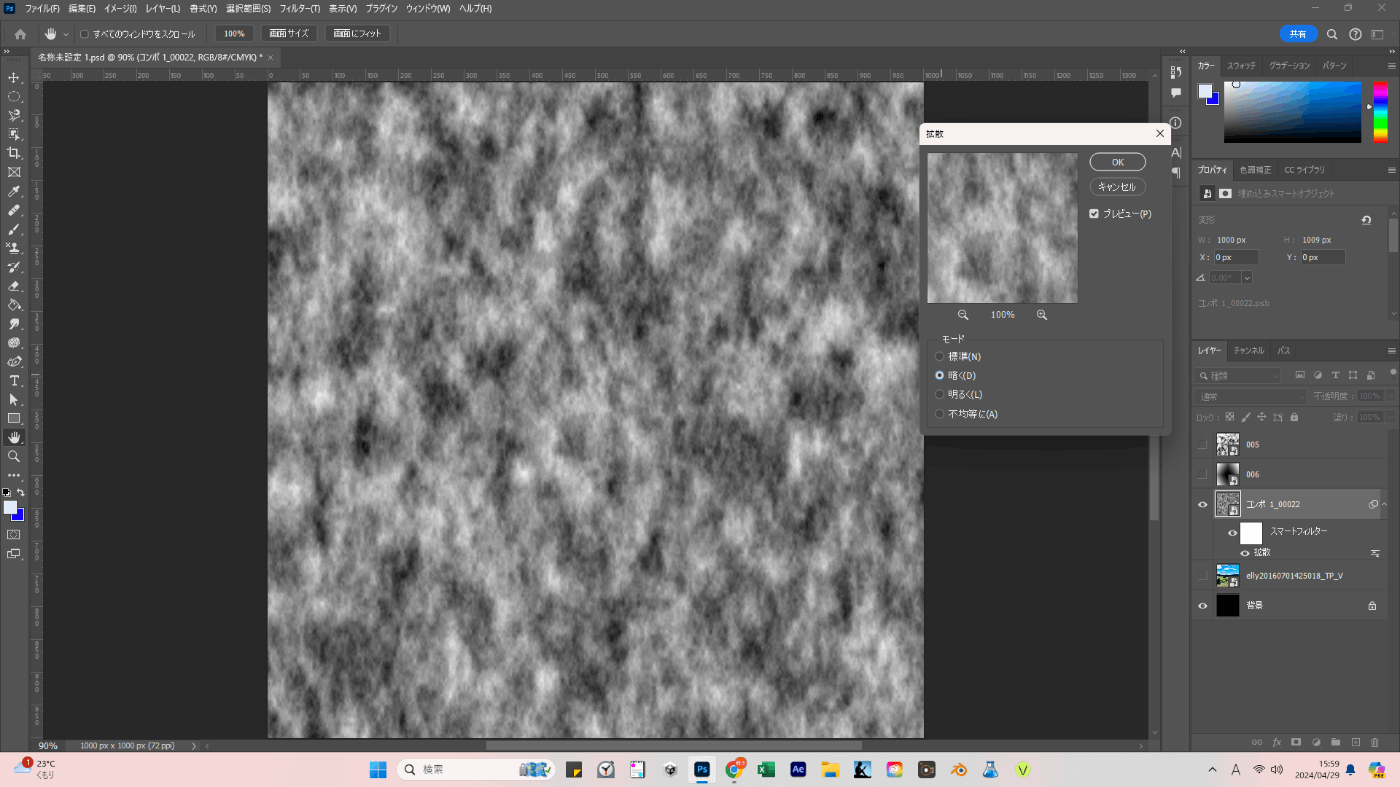Screen dimensions: 1400x787
Task: Select the Crop tool
Action: coord(14,153)
